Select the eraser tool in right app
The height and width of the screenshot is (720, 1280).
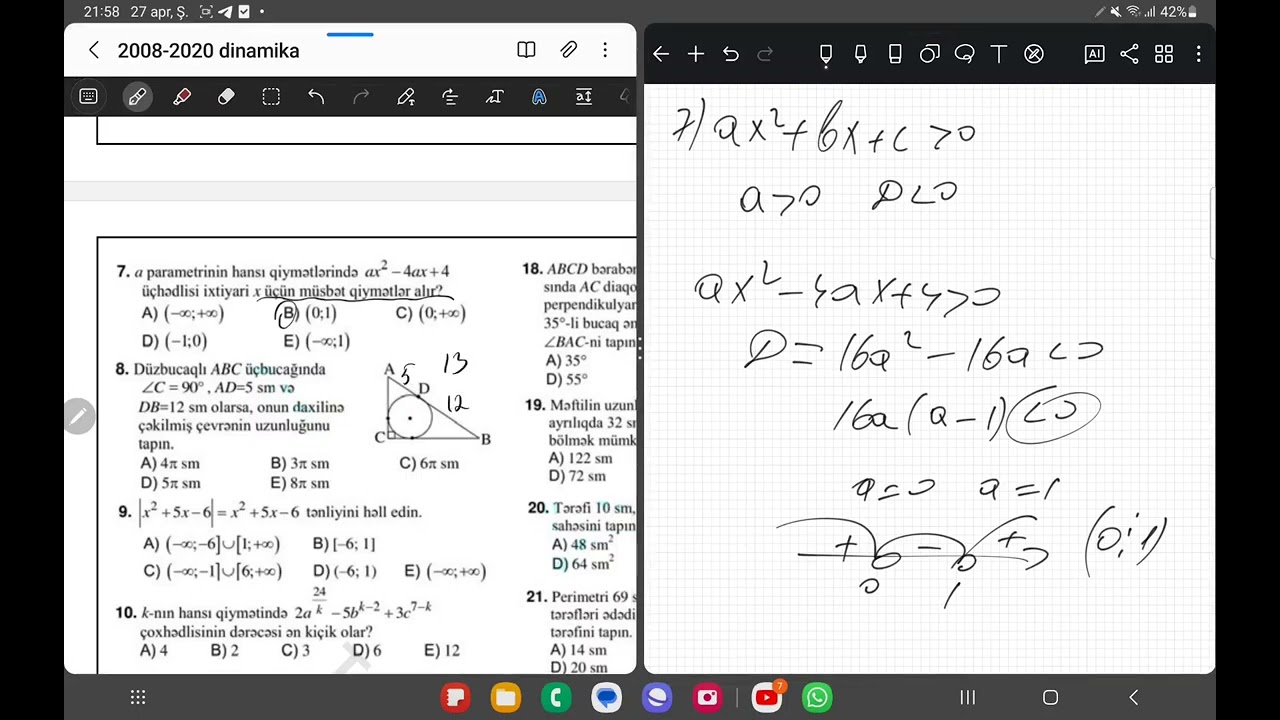click(895, 55)
